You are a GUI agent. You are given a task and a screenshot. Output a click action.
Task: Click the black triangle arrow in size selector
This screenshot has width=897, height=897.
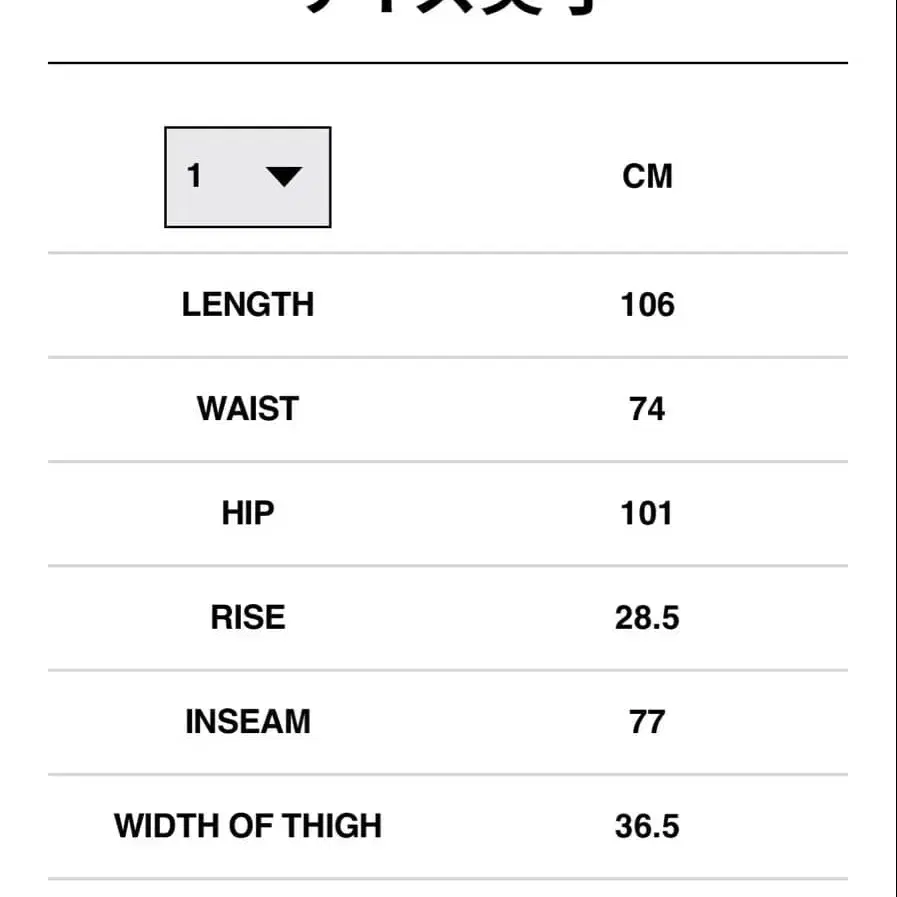(284, 177)
